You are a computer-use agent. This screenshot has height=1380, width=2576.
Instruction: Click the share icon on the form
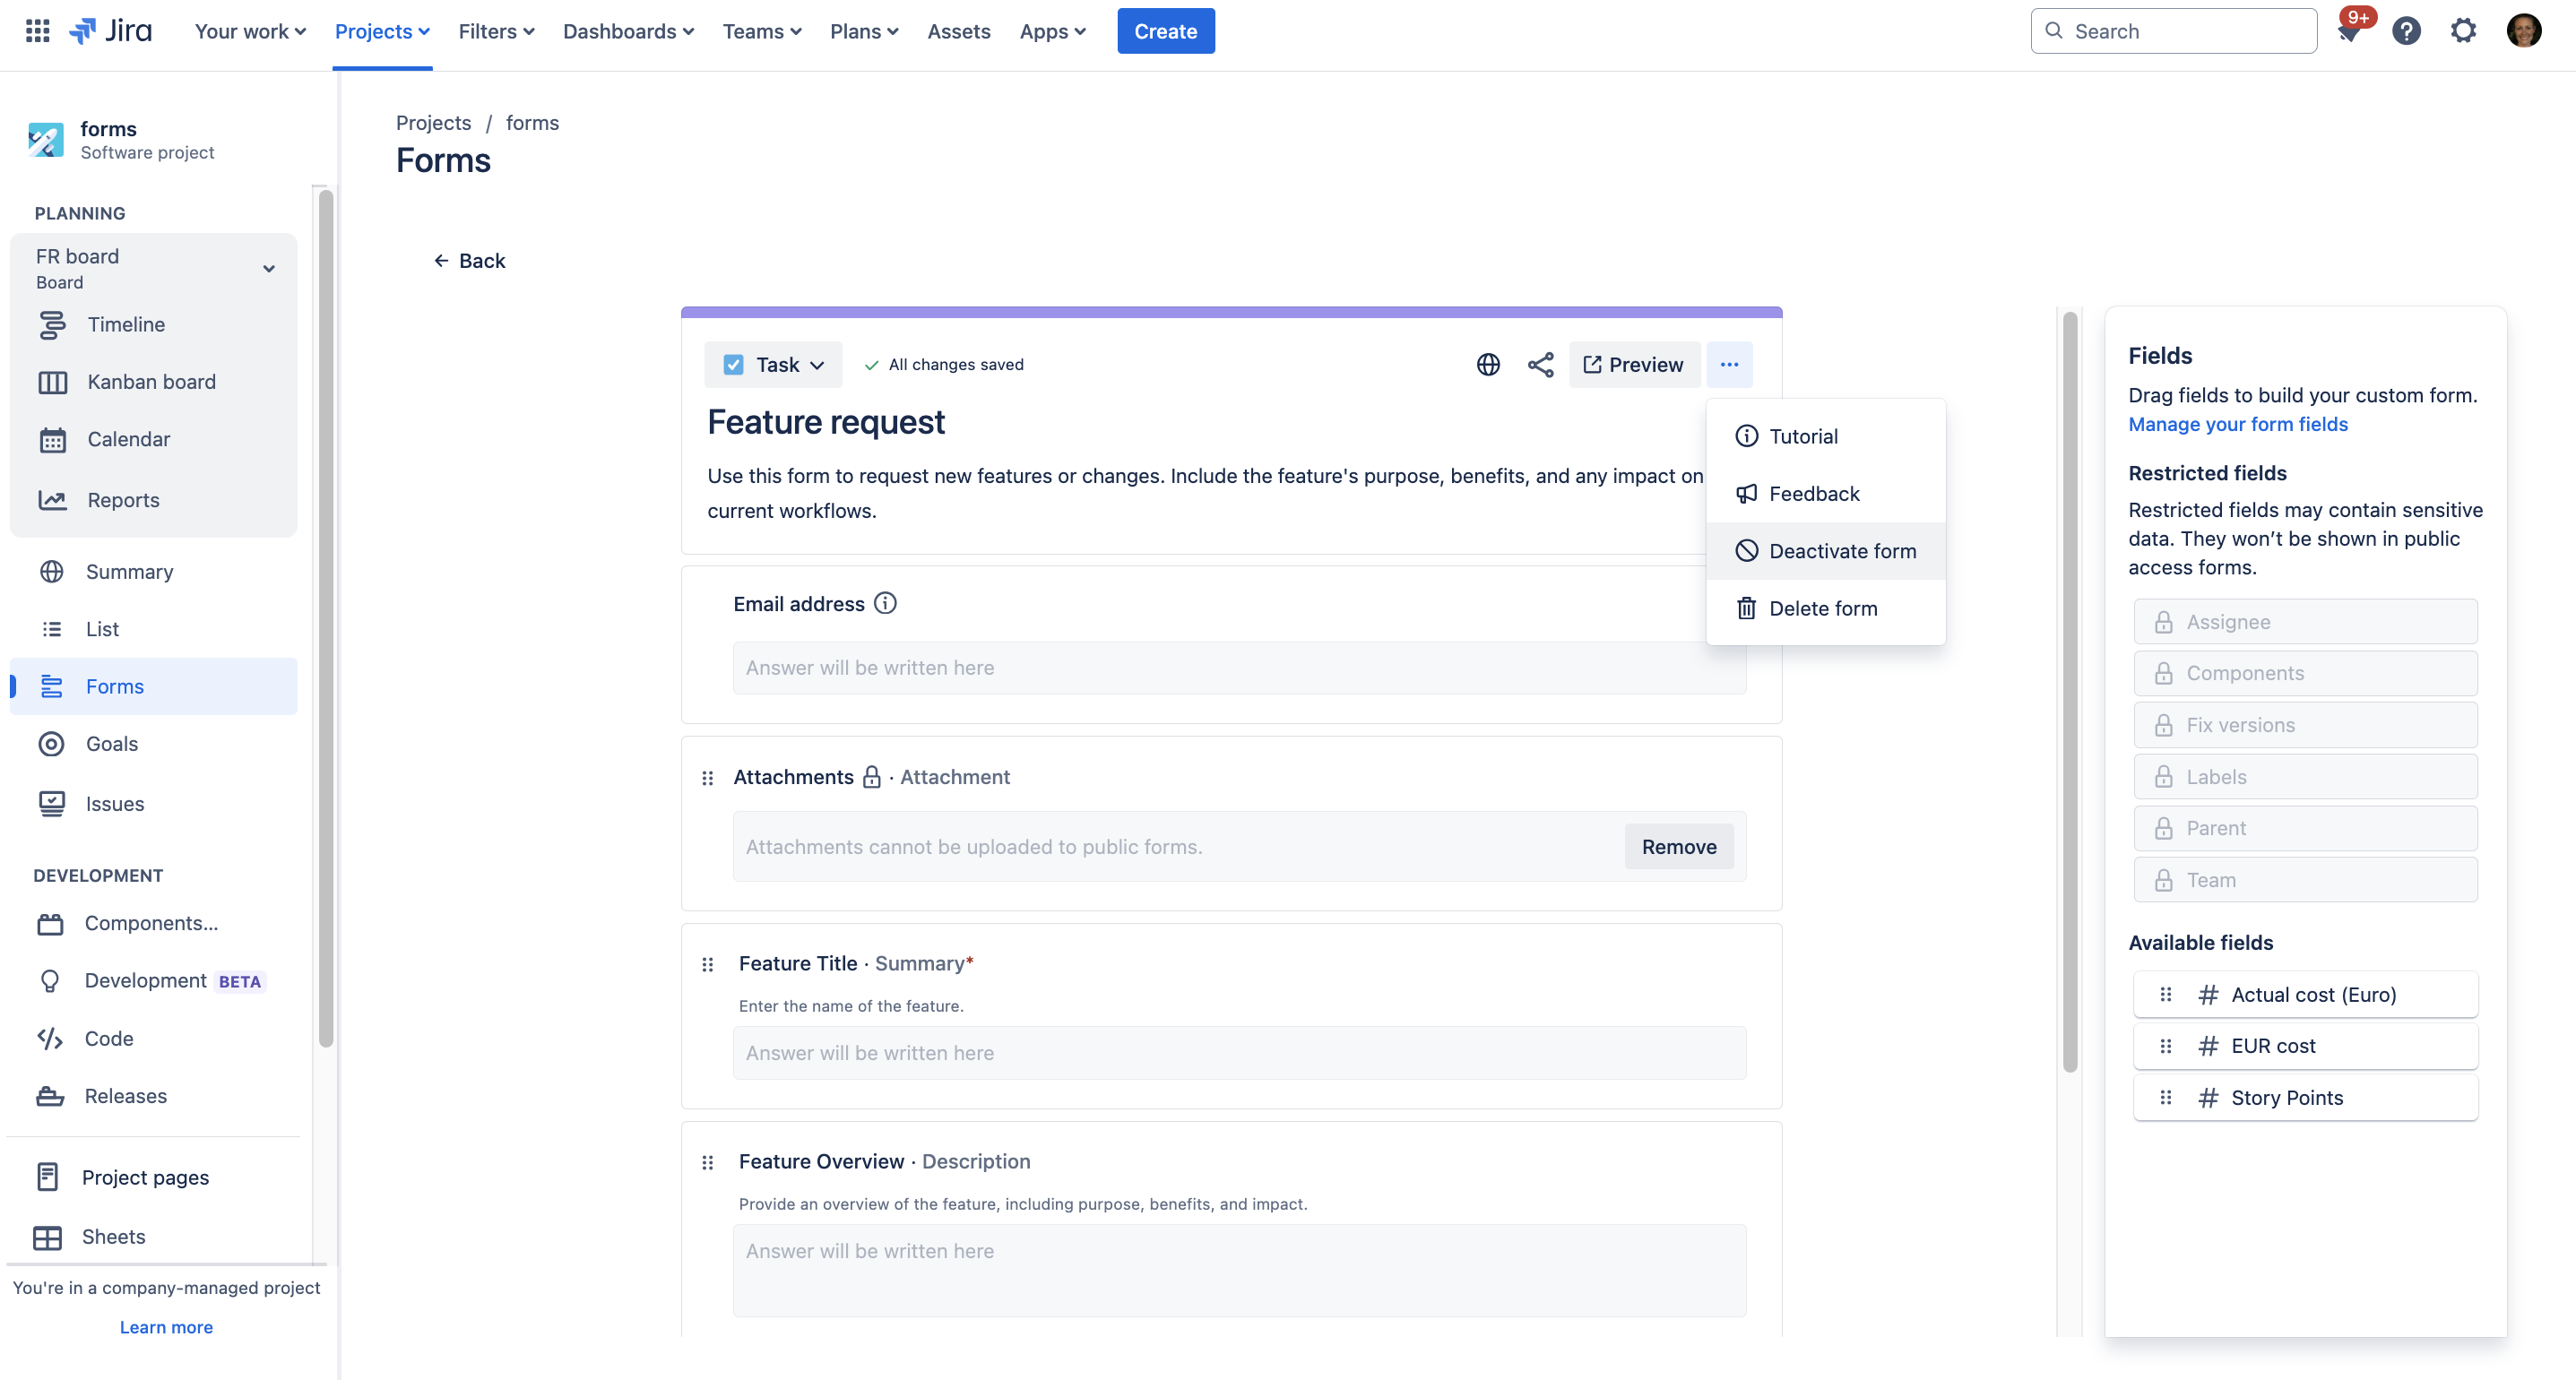pos(1540,364)
